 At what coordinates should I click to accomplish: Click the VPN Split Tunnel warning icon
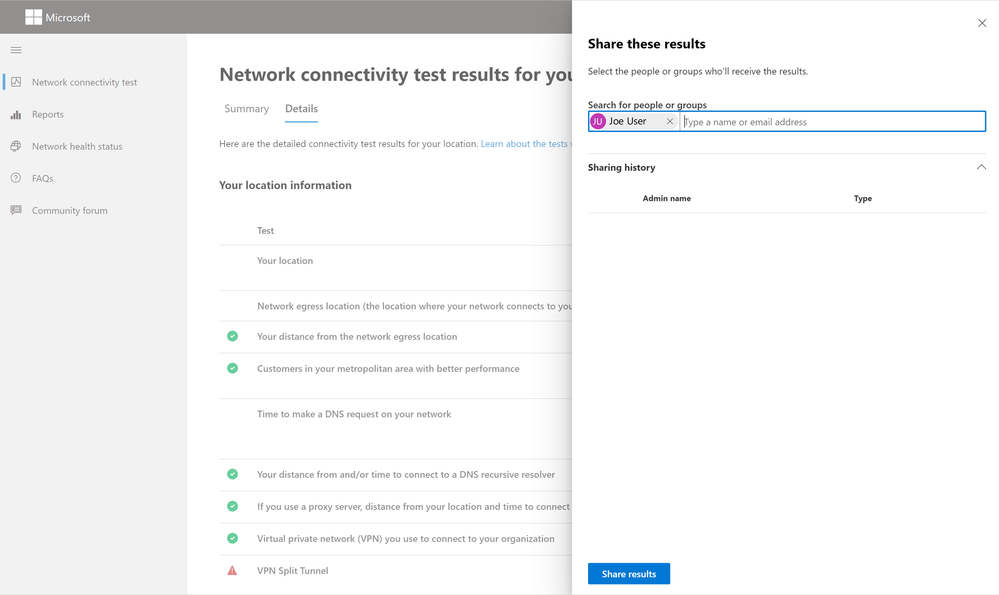(233, 571)
